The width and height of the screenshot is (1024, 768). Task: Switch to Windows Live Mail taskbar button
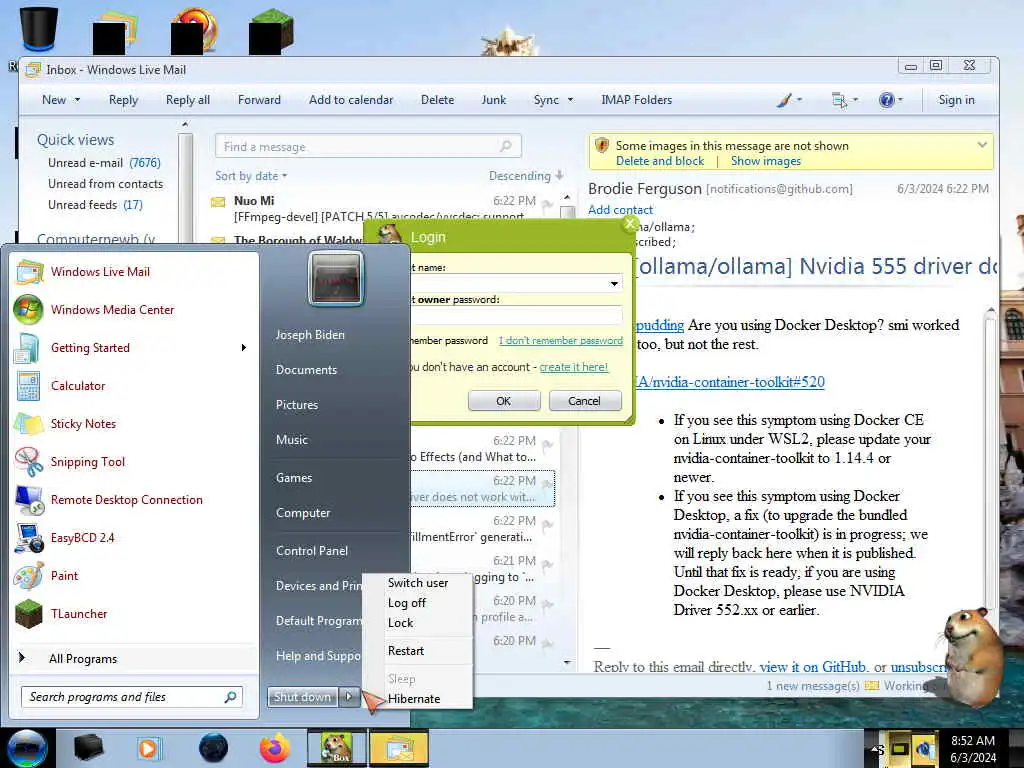click(399, 748)
